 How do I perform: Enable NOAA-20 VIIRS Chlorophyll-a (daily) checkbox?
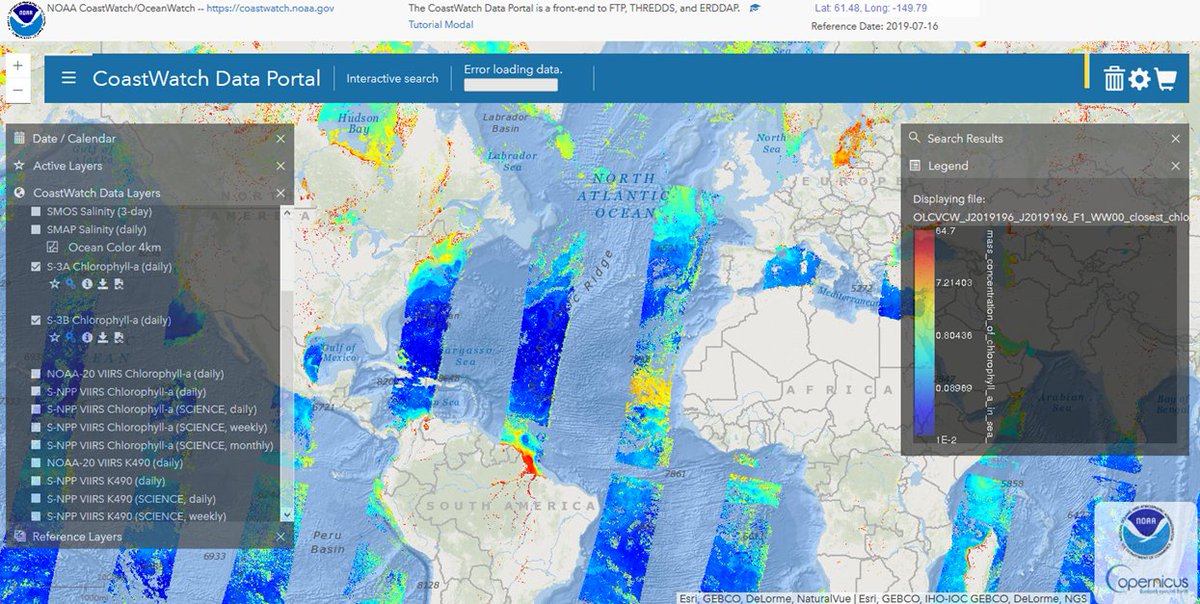(x=37, y=374)
